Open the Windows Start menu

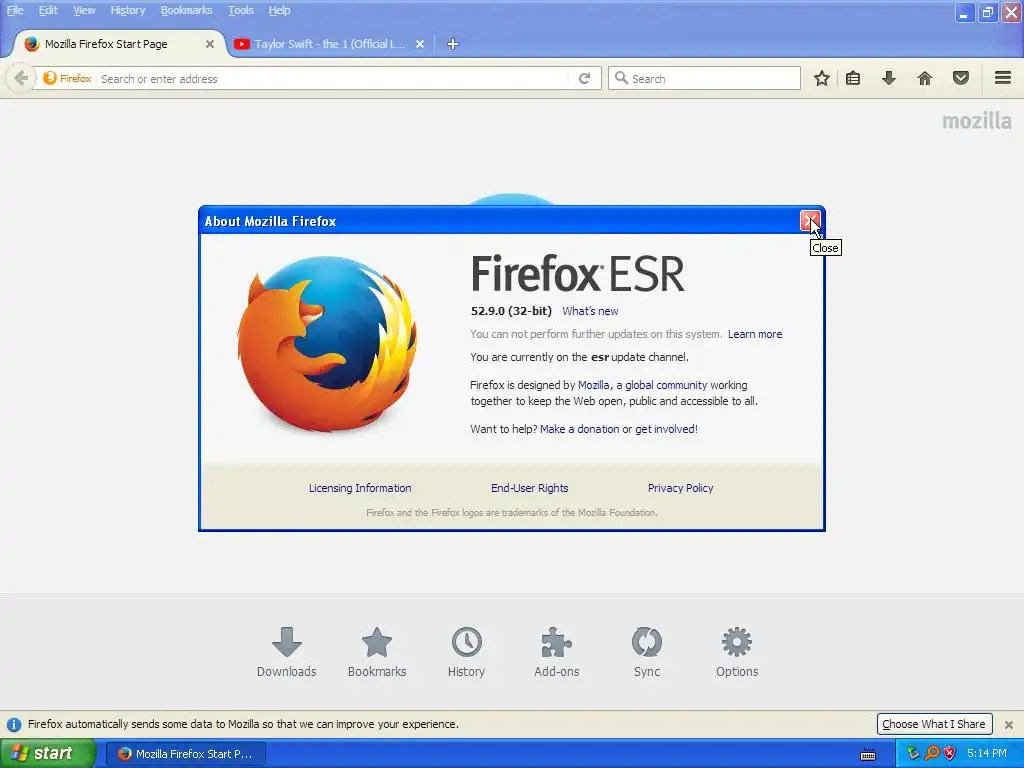click(48, 754)
